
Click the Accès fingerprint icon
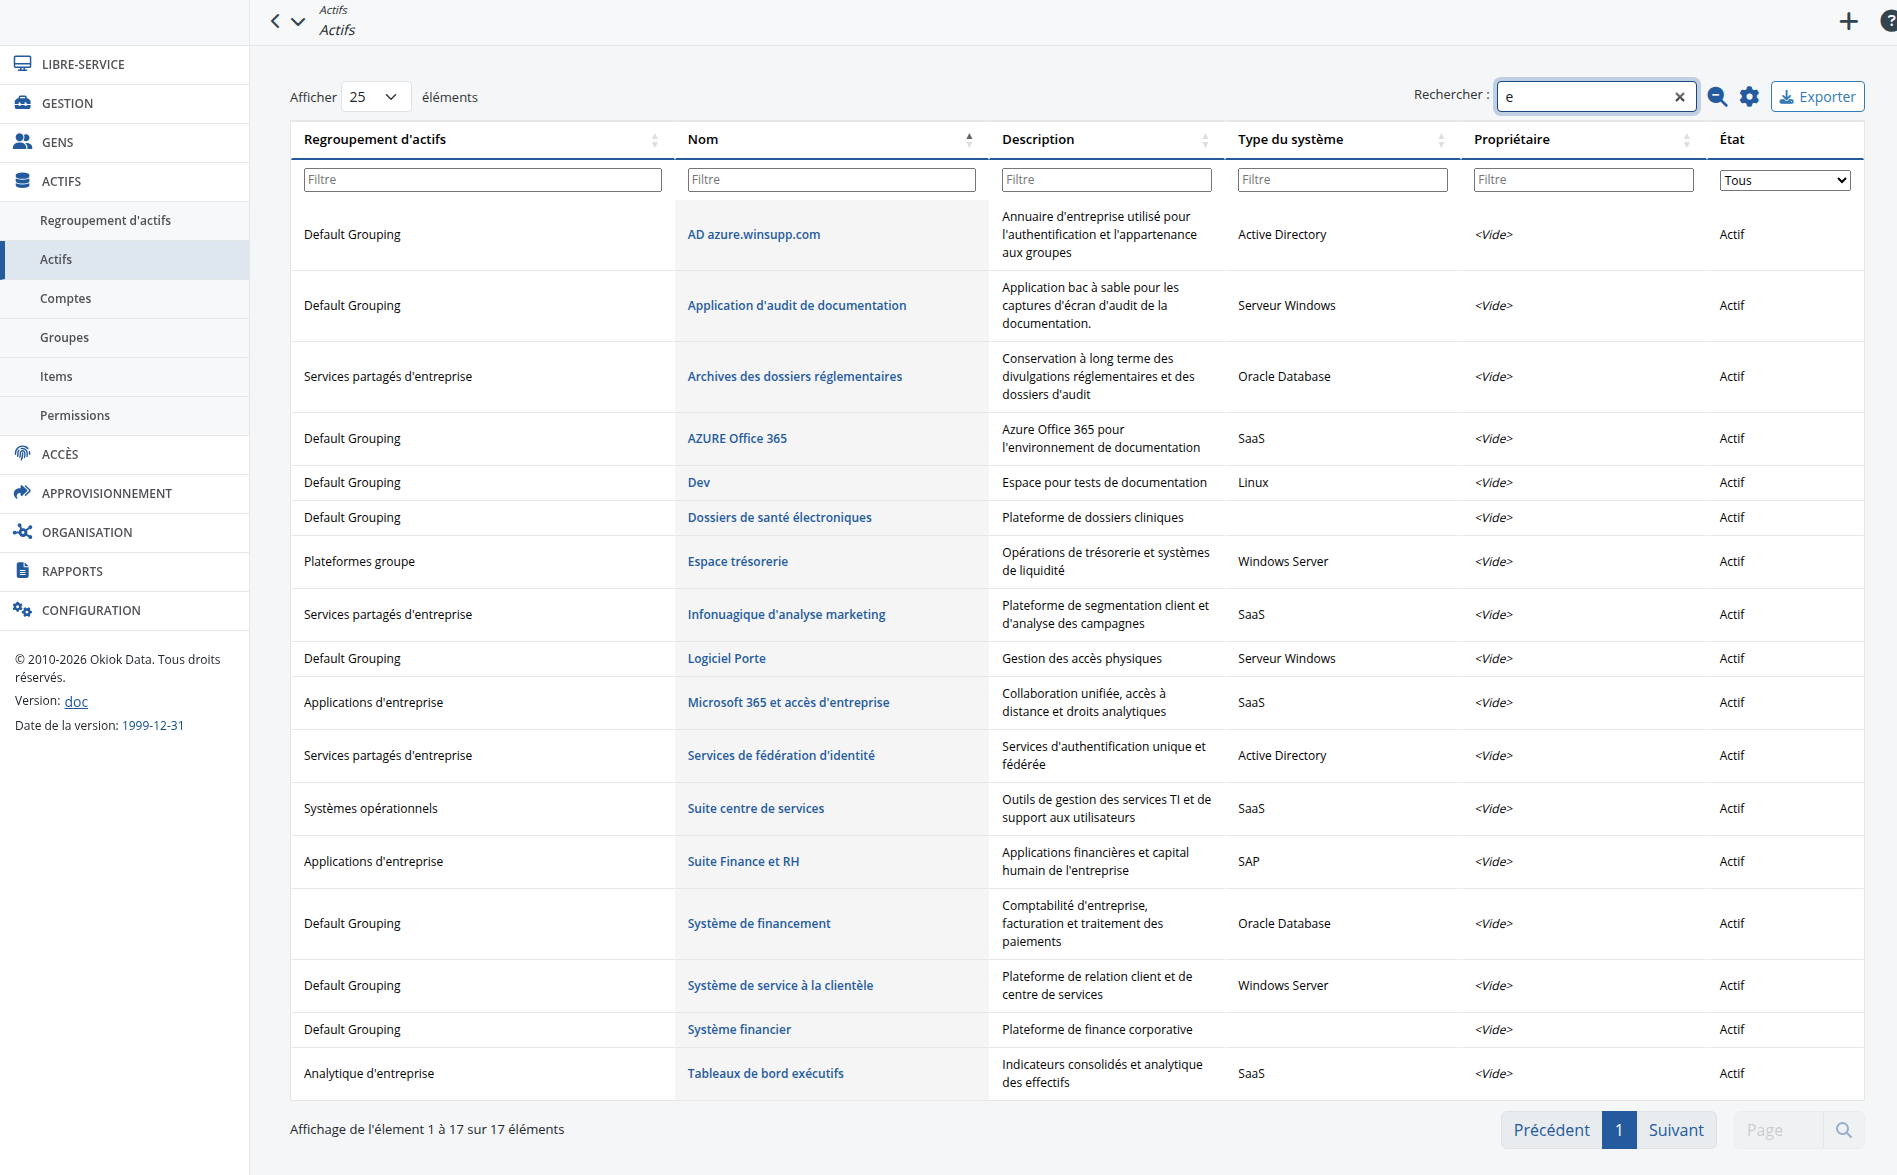coord(22,454)
